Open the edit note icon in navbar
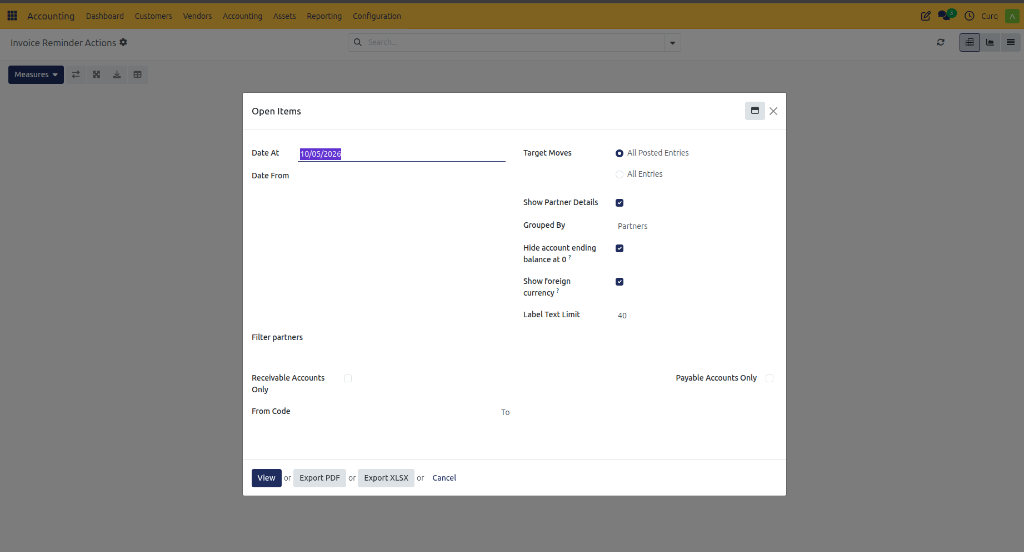This screenshot has width=1024, height=552. point(925,16)
